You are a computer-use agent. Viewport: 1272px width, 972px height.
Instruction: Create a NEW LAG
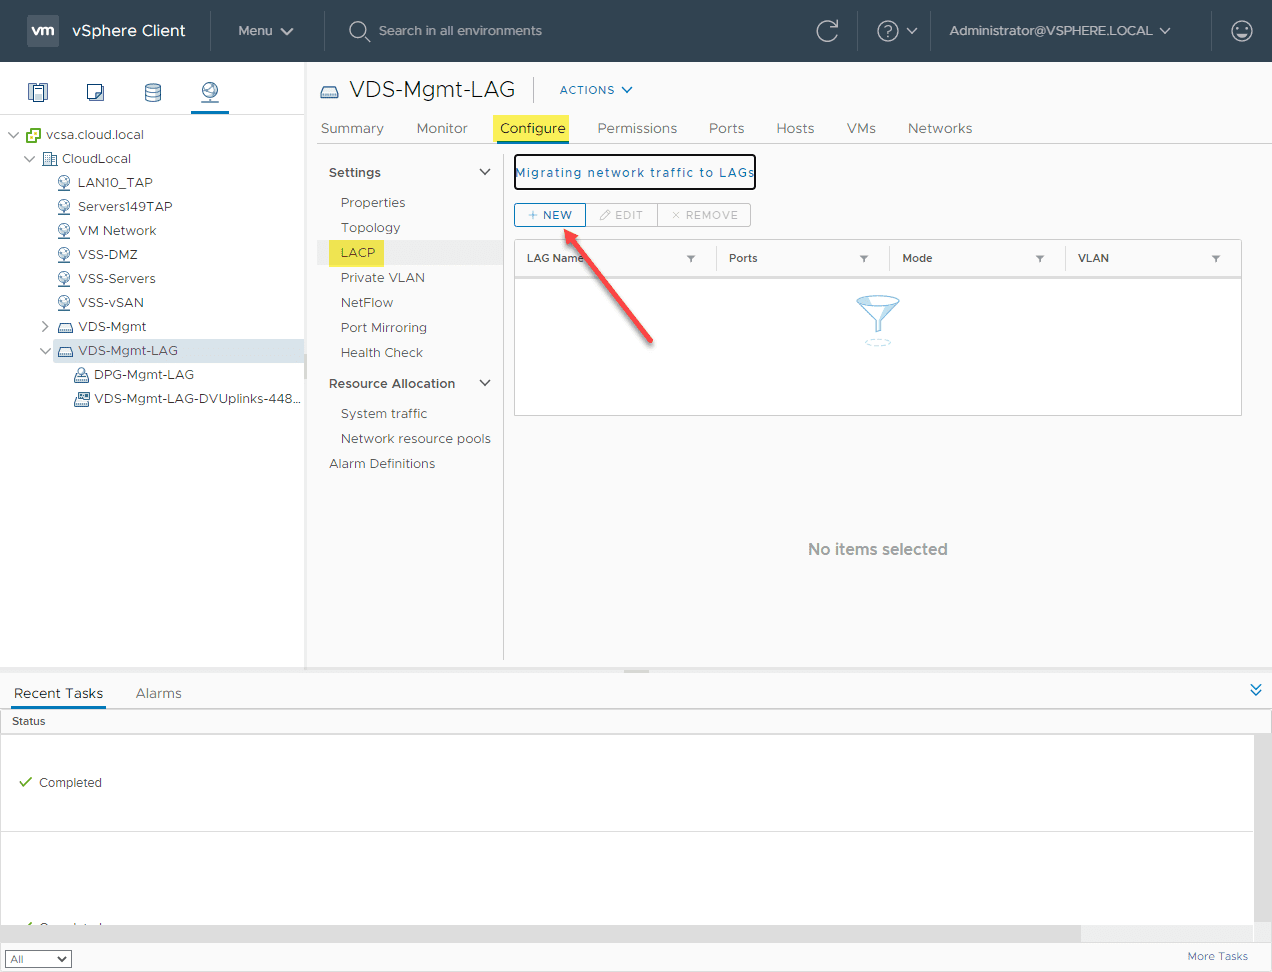[x=550, y=215]
